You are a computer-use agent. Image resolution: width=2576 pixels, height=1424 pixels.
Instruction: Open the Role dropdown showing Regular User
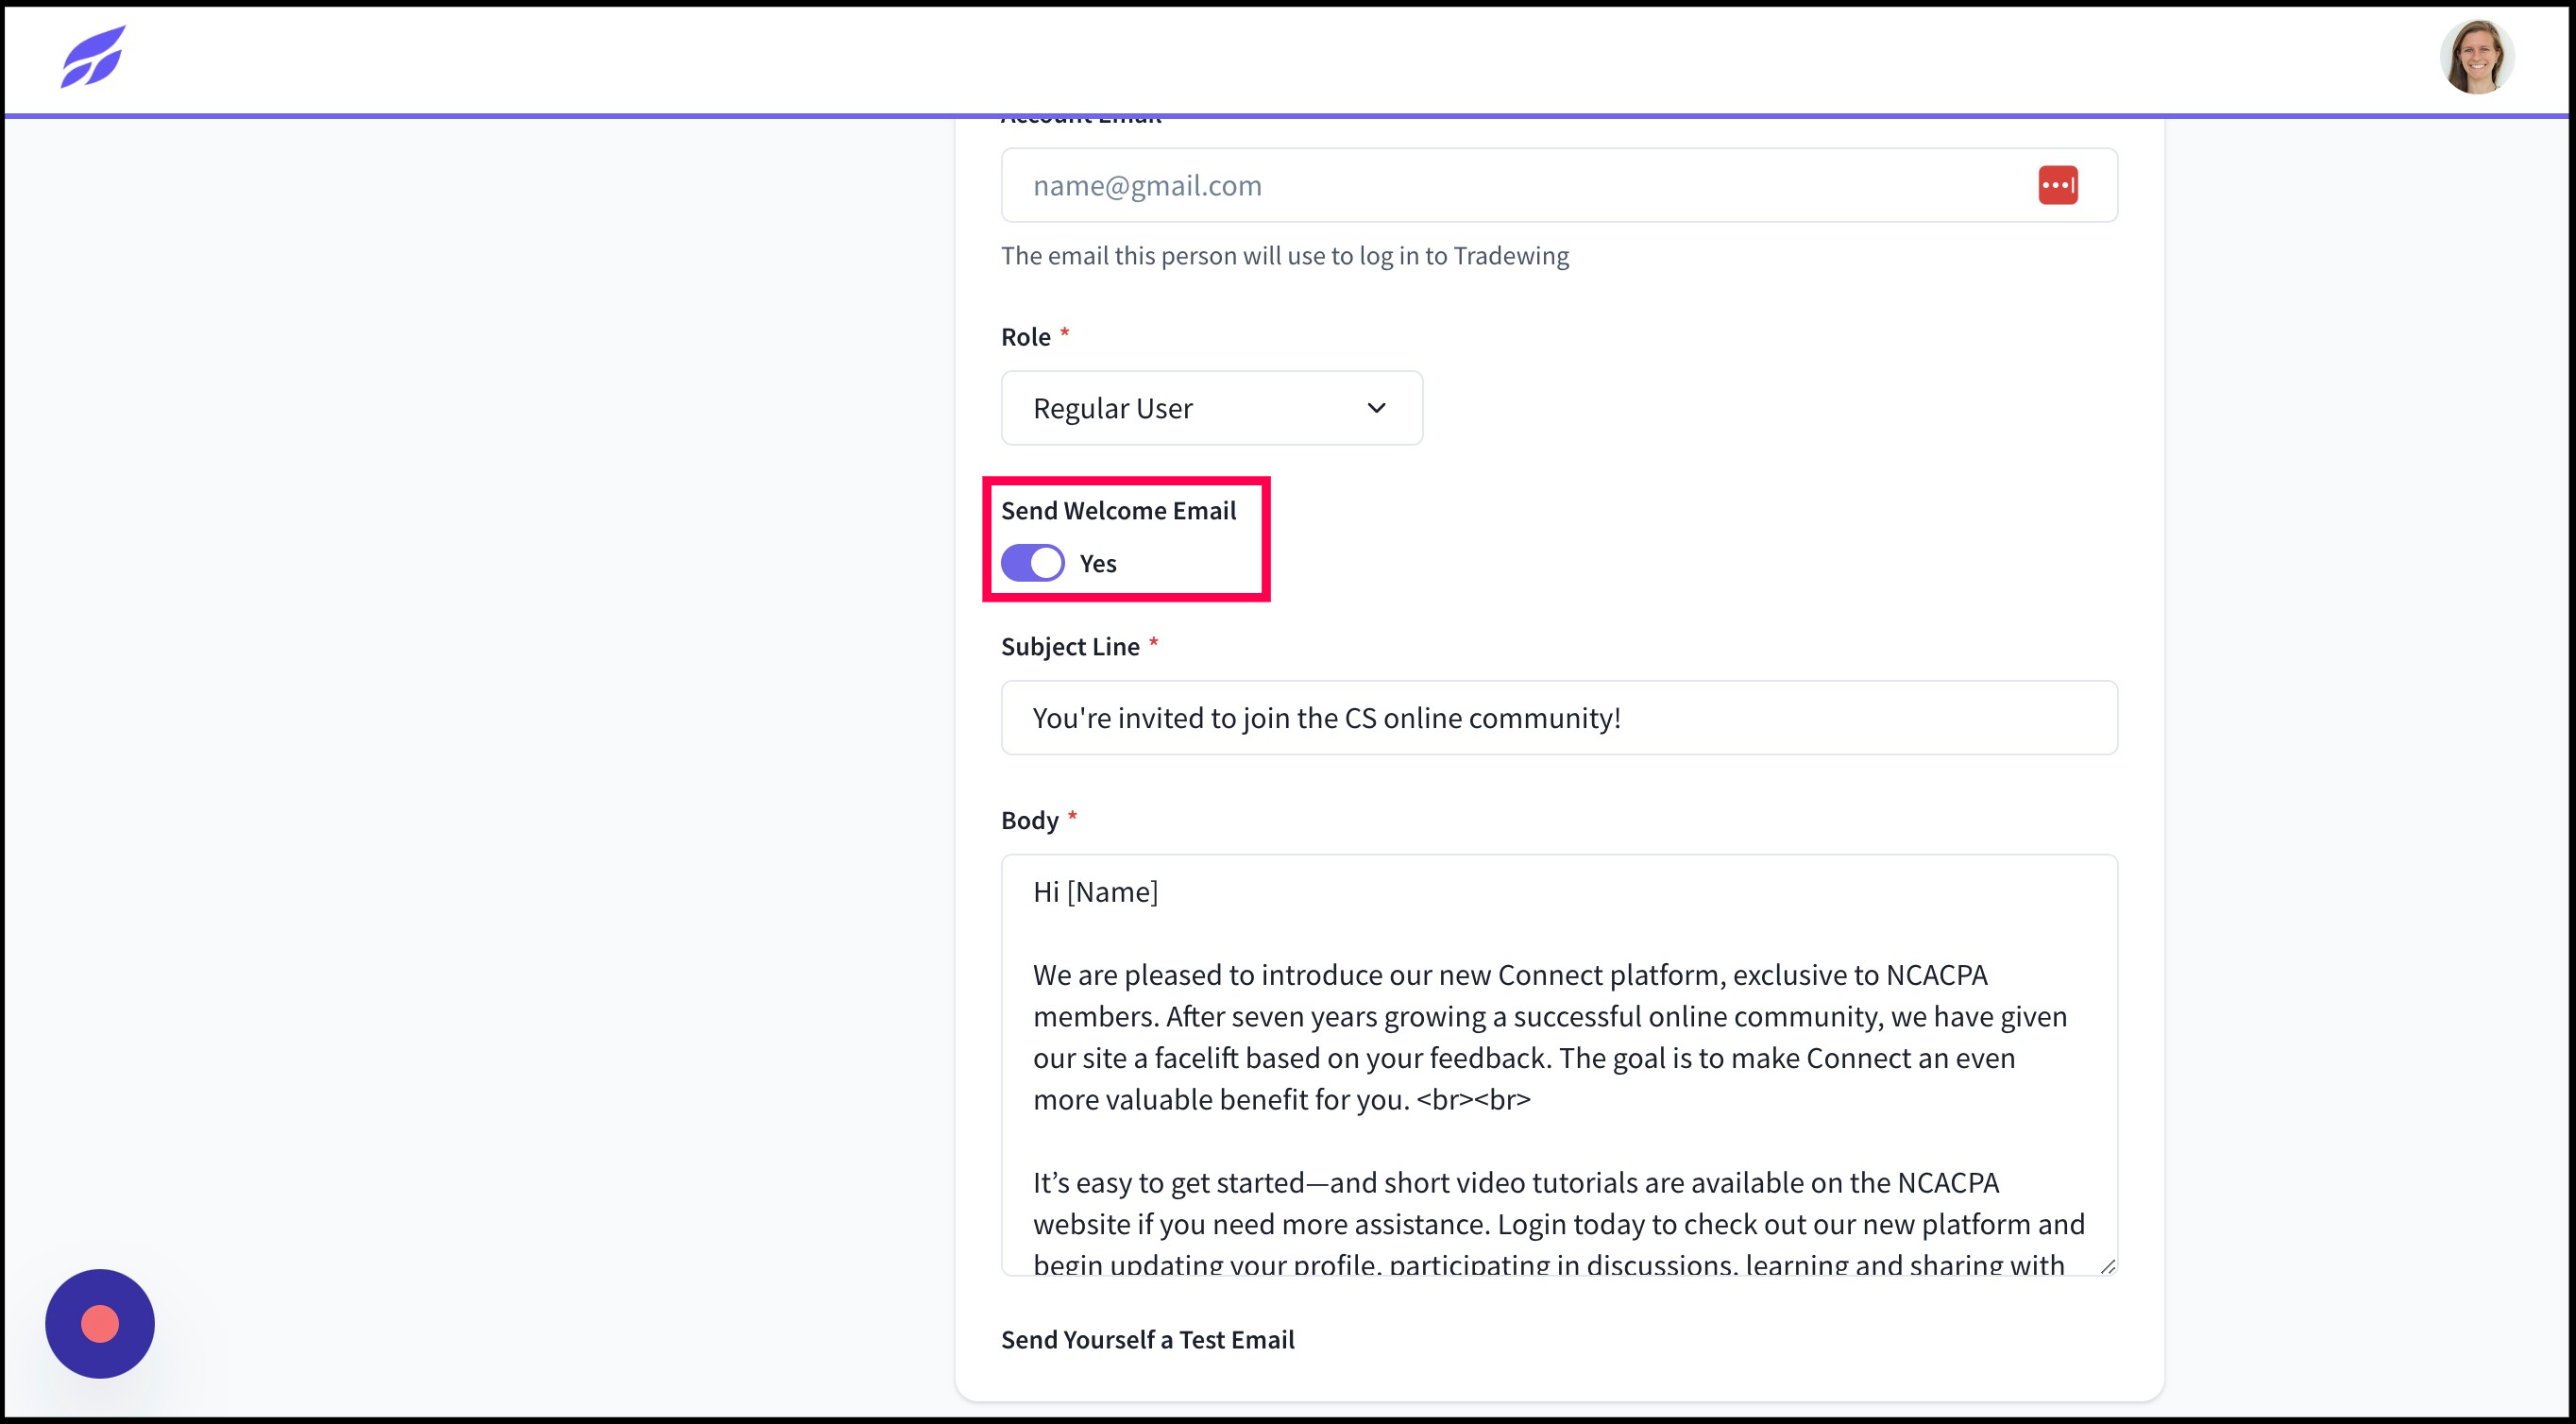click(1211, 408)
